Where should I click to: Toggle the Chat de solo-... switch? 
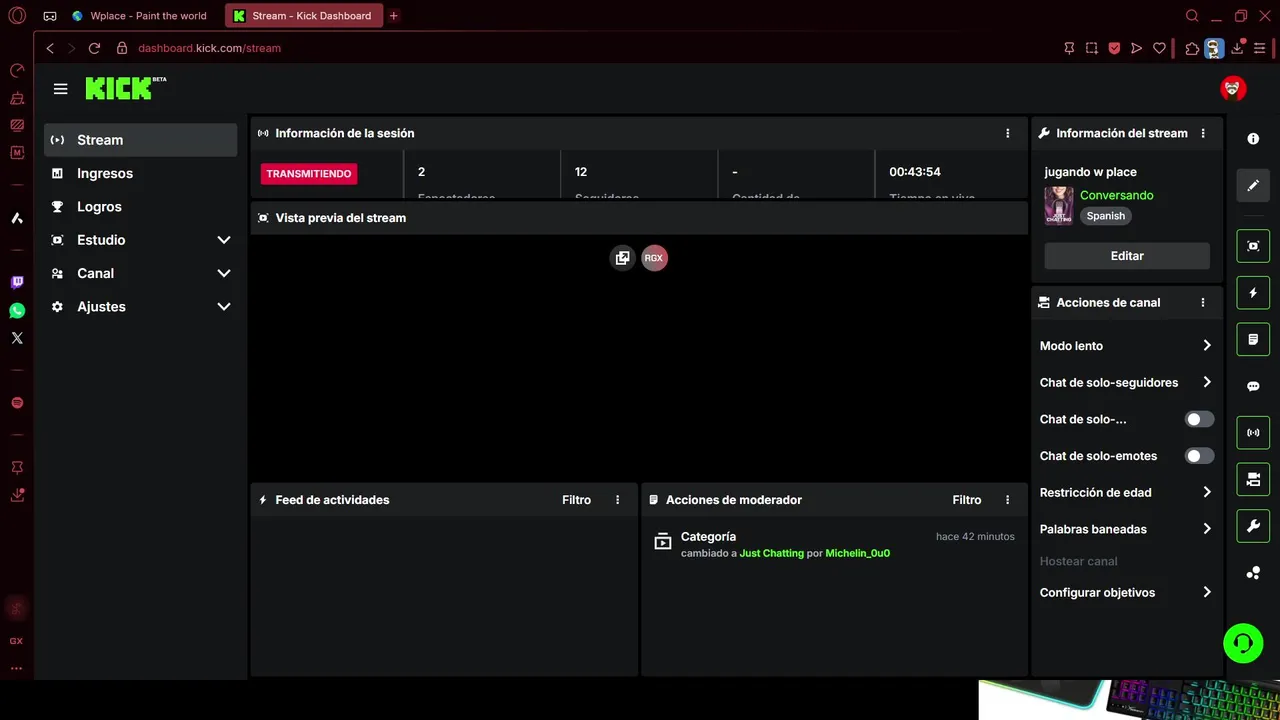(1199, 419)
